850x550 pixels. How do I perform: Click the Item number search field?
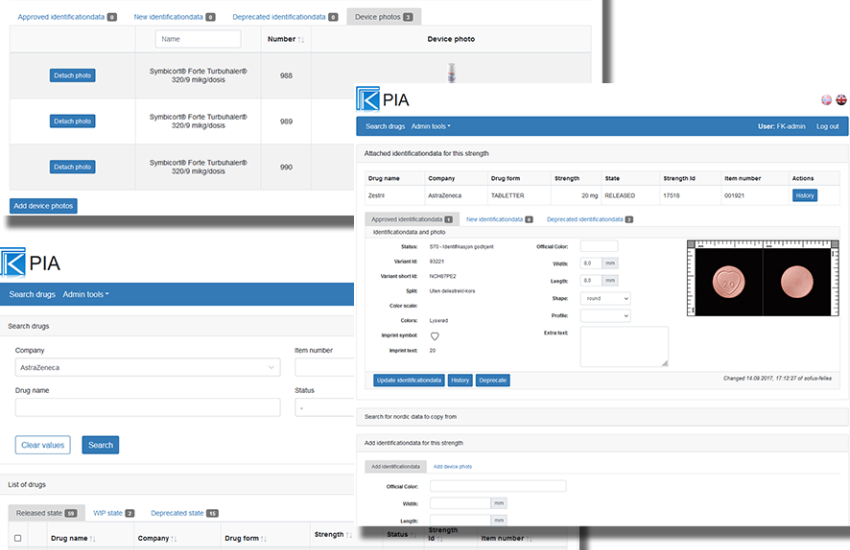coord(324,367)
